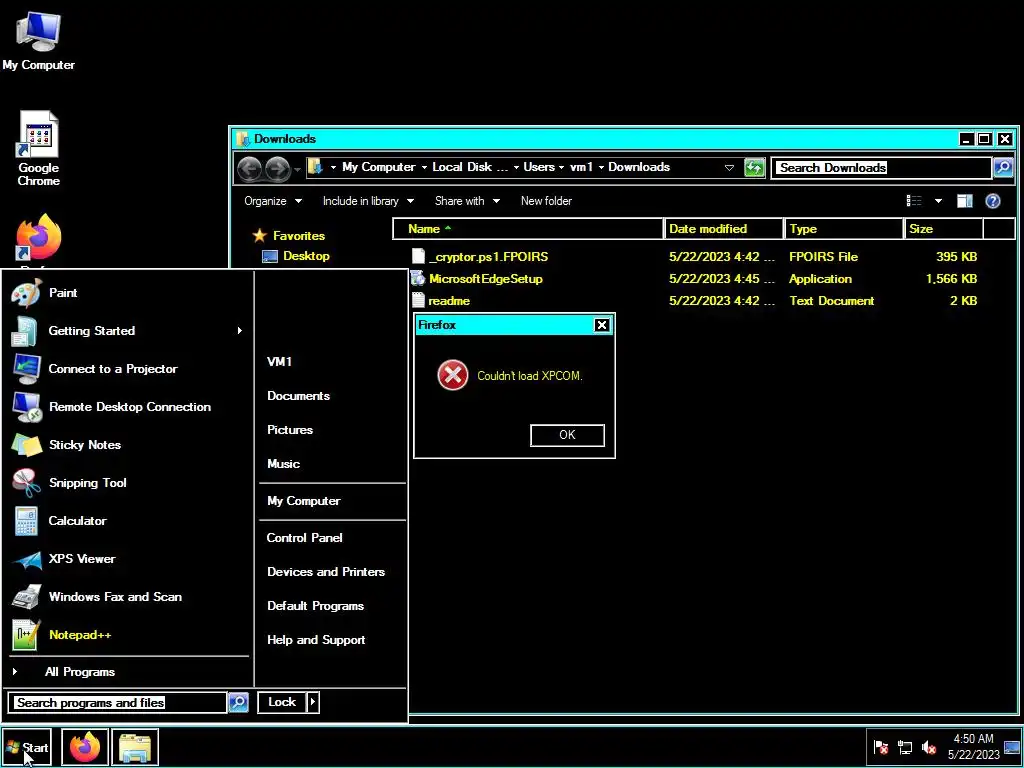Open shutdown options arrow beside Lock

tap(313, 702)
